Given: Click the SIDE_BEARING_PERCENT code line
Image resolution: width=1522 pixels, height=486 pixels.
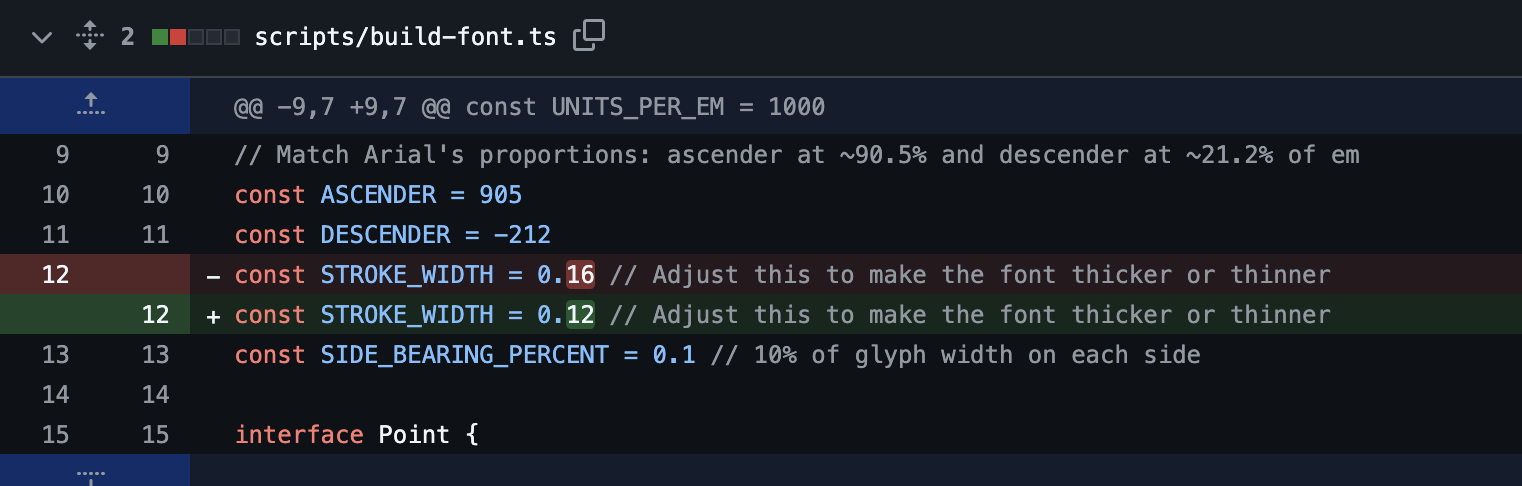Looking at the screenshot, I should (717, 355).
